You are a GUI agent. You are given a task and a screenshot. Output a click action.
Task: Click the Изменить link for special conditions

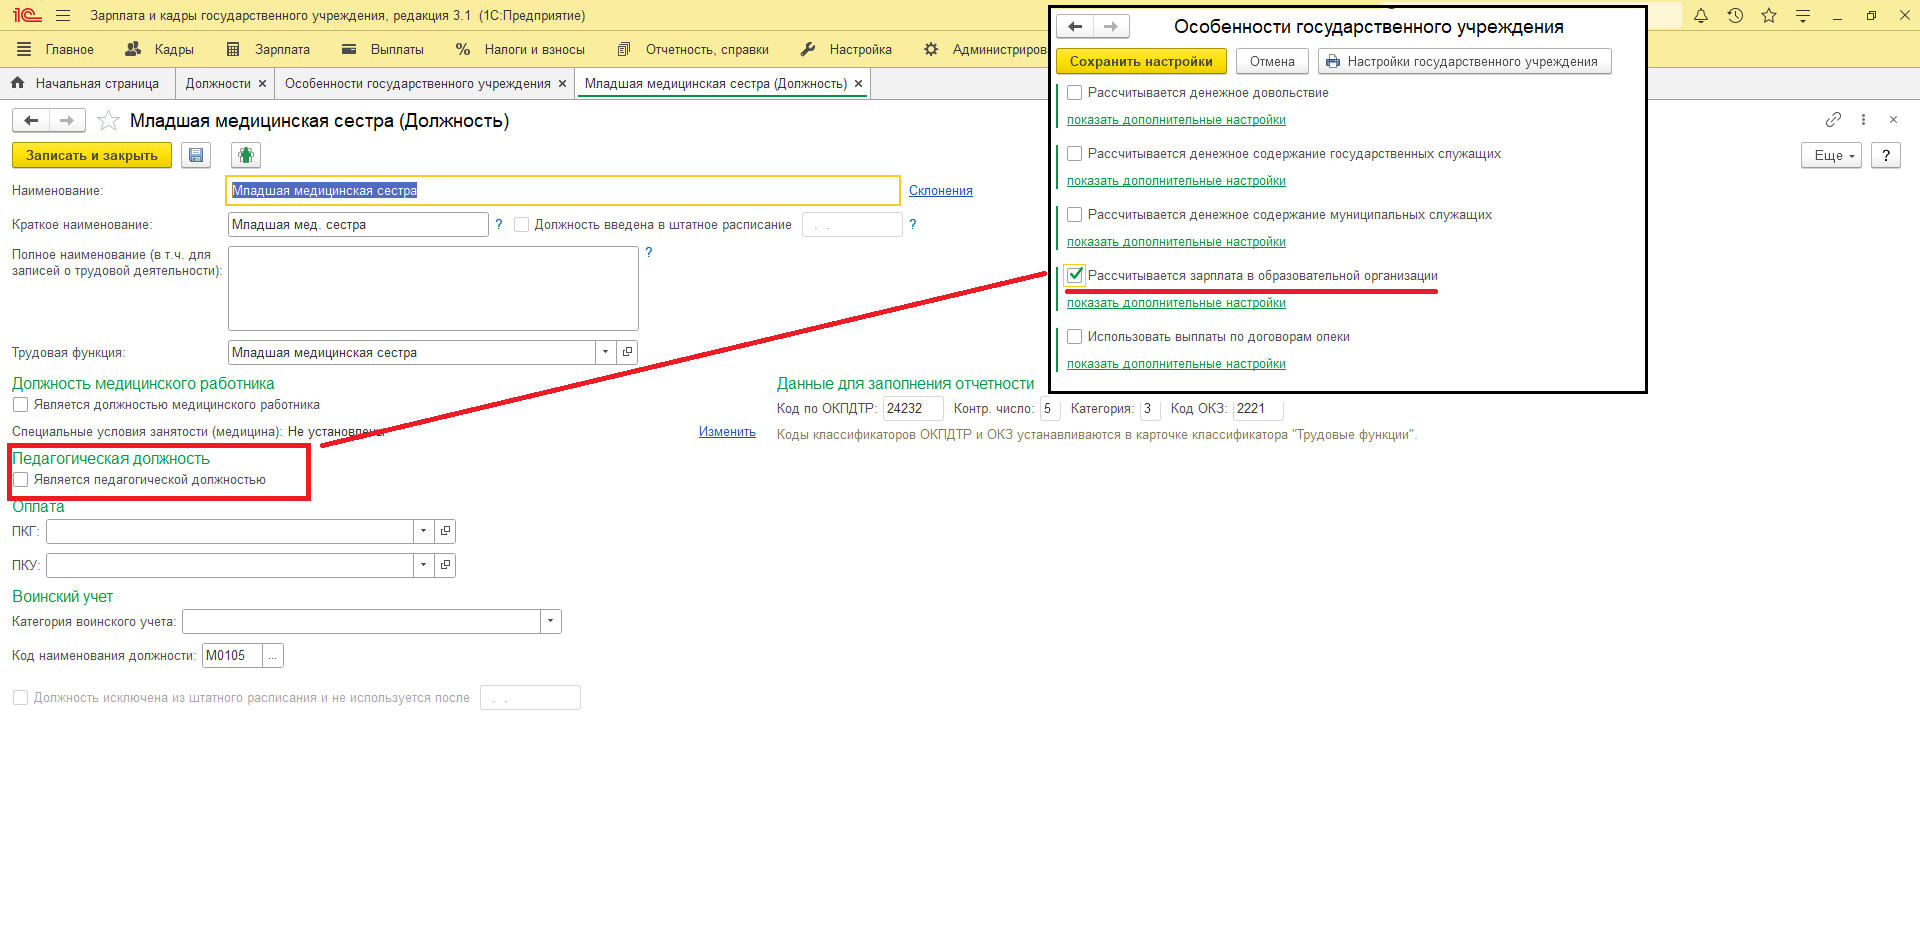coord(727,432)
